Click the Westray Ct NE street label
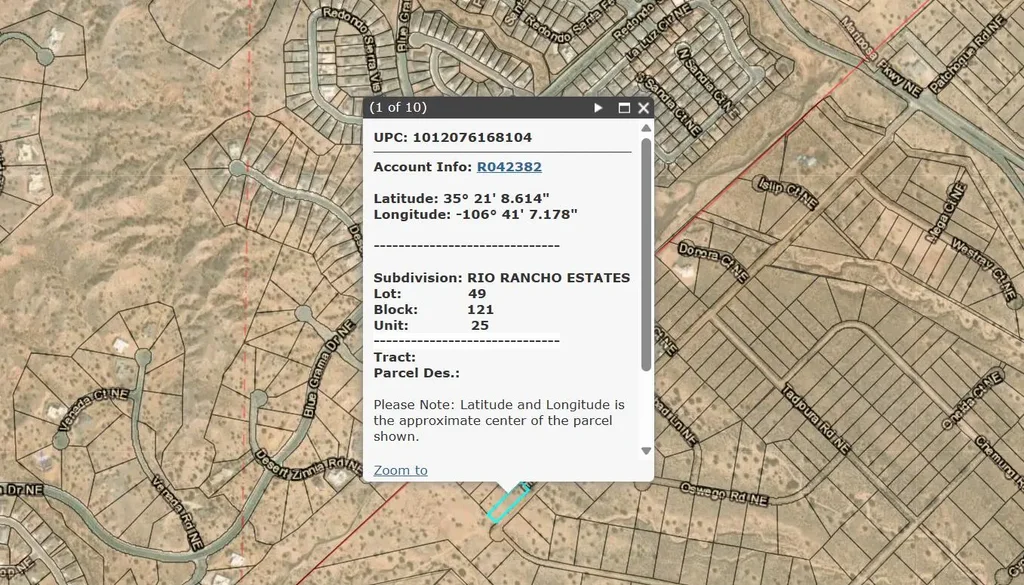The width and height of the screenshot is (1024, 585). [x=977, y=262]
